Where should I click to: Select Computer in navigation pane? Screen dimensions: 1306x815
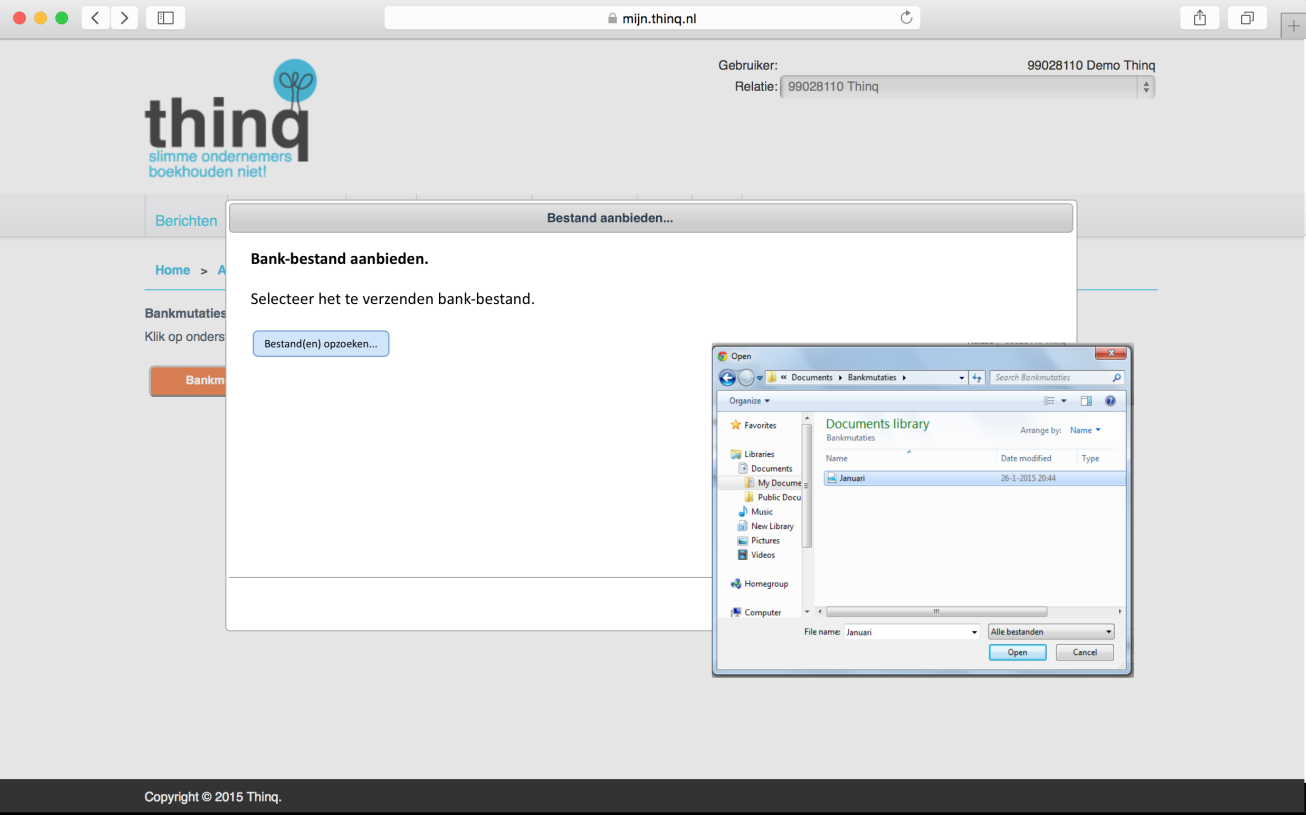point(755,612)
